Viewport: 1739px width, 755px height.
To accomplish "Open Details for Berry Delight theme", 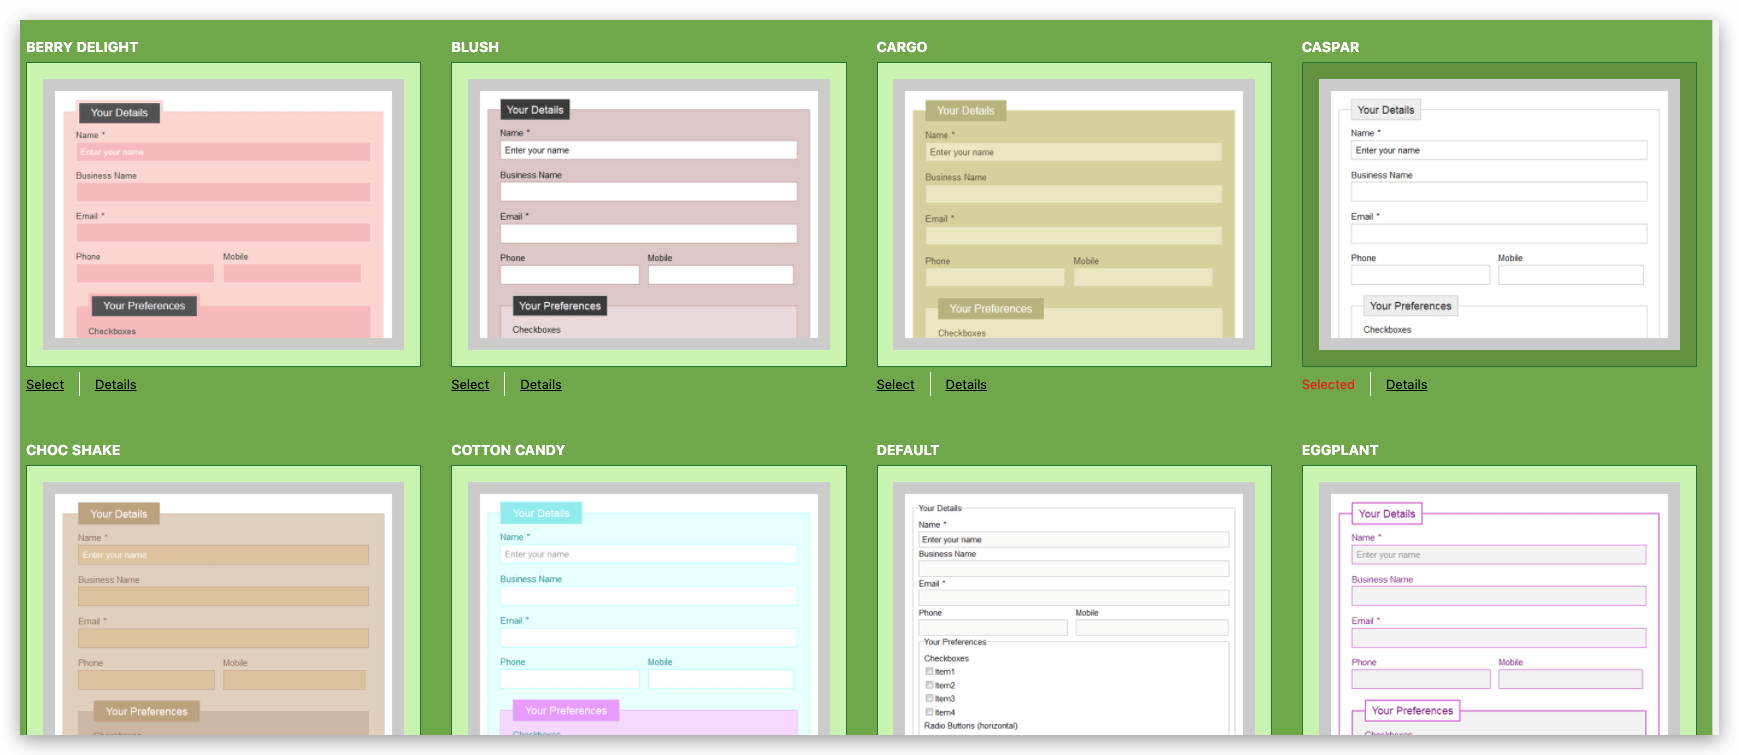I will tap(115, 385).
